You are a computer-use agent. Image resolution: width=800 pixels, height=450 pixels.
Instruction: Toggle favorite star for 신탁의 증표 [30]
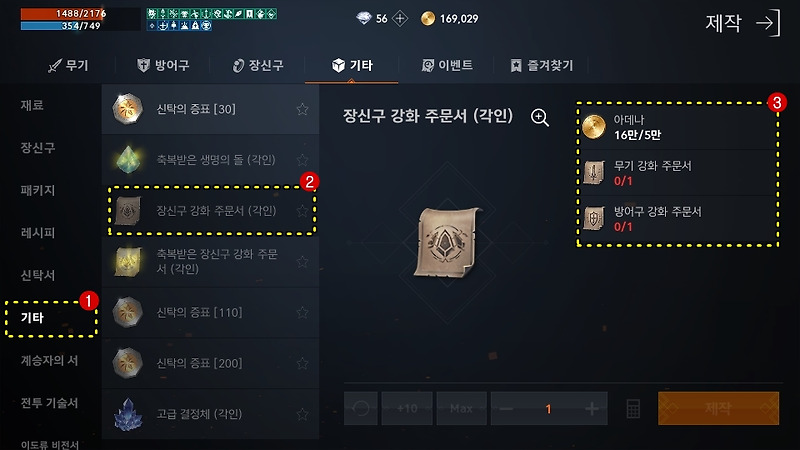(303, 109)
